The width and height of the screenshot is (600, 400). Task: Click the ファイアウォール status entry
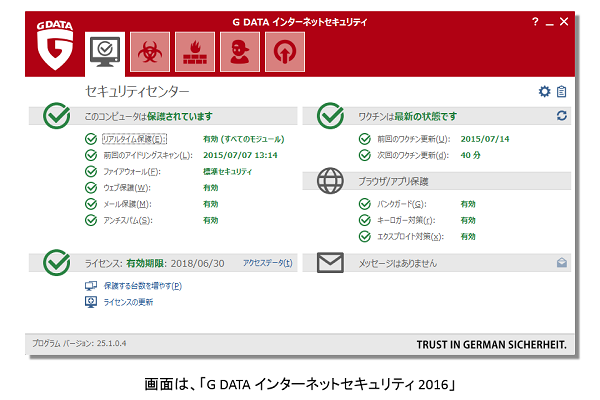click(131, 171)
